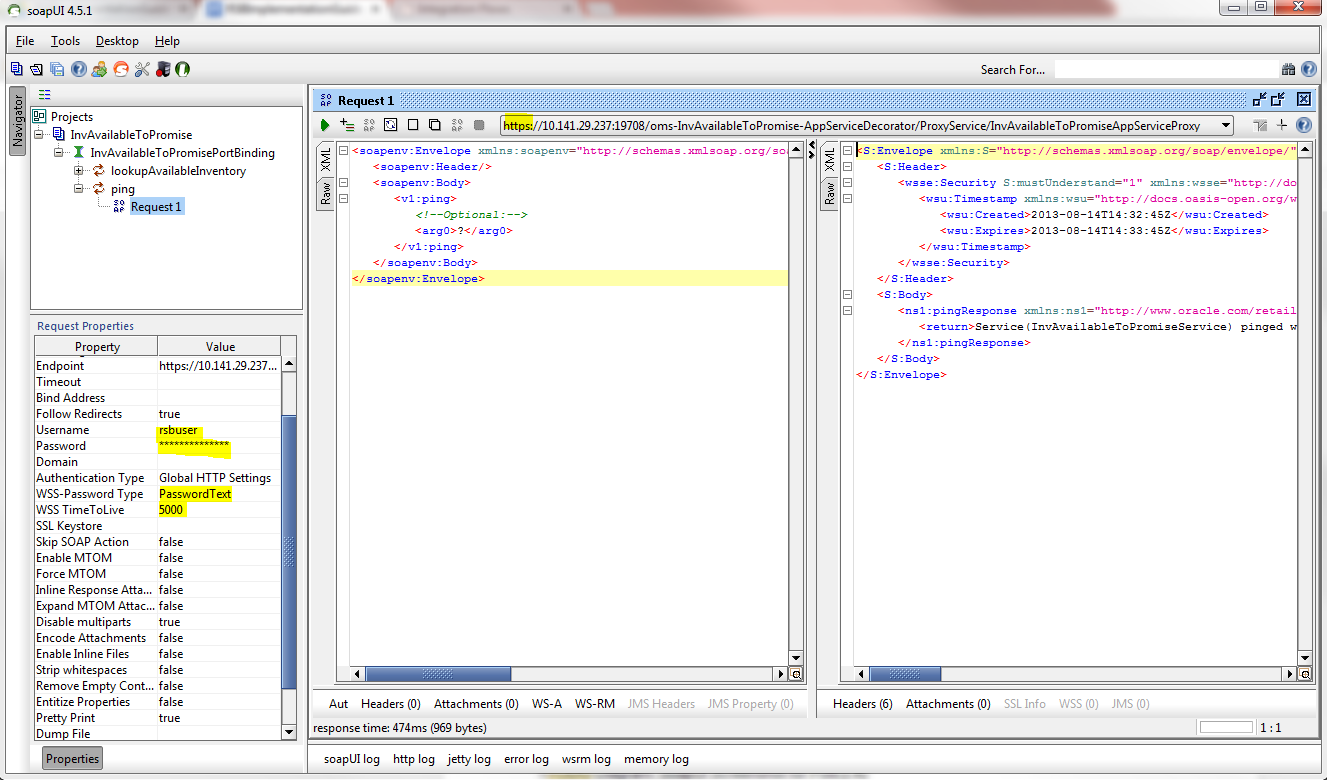Click the Save All Projects icon

57,69
